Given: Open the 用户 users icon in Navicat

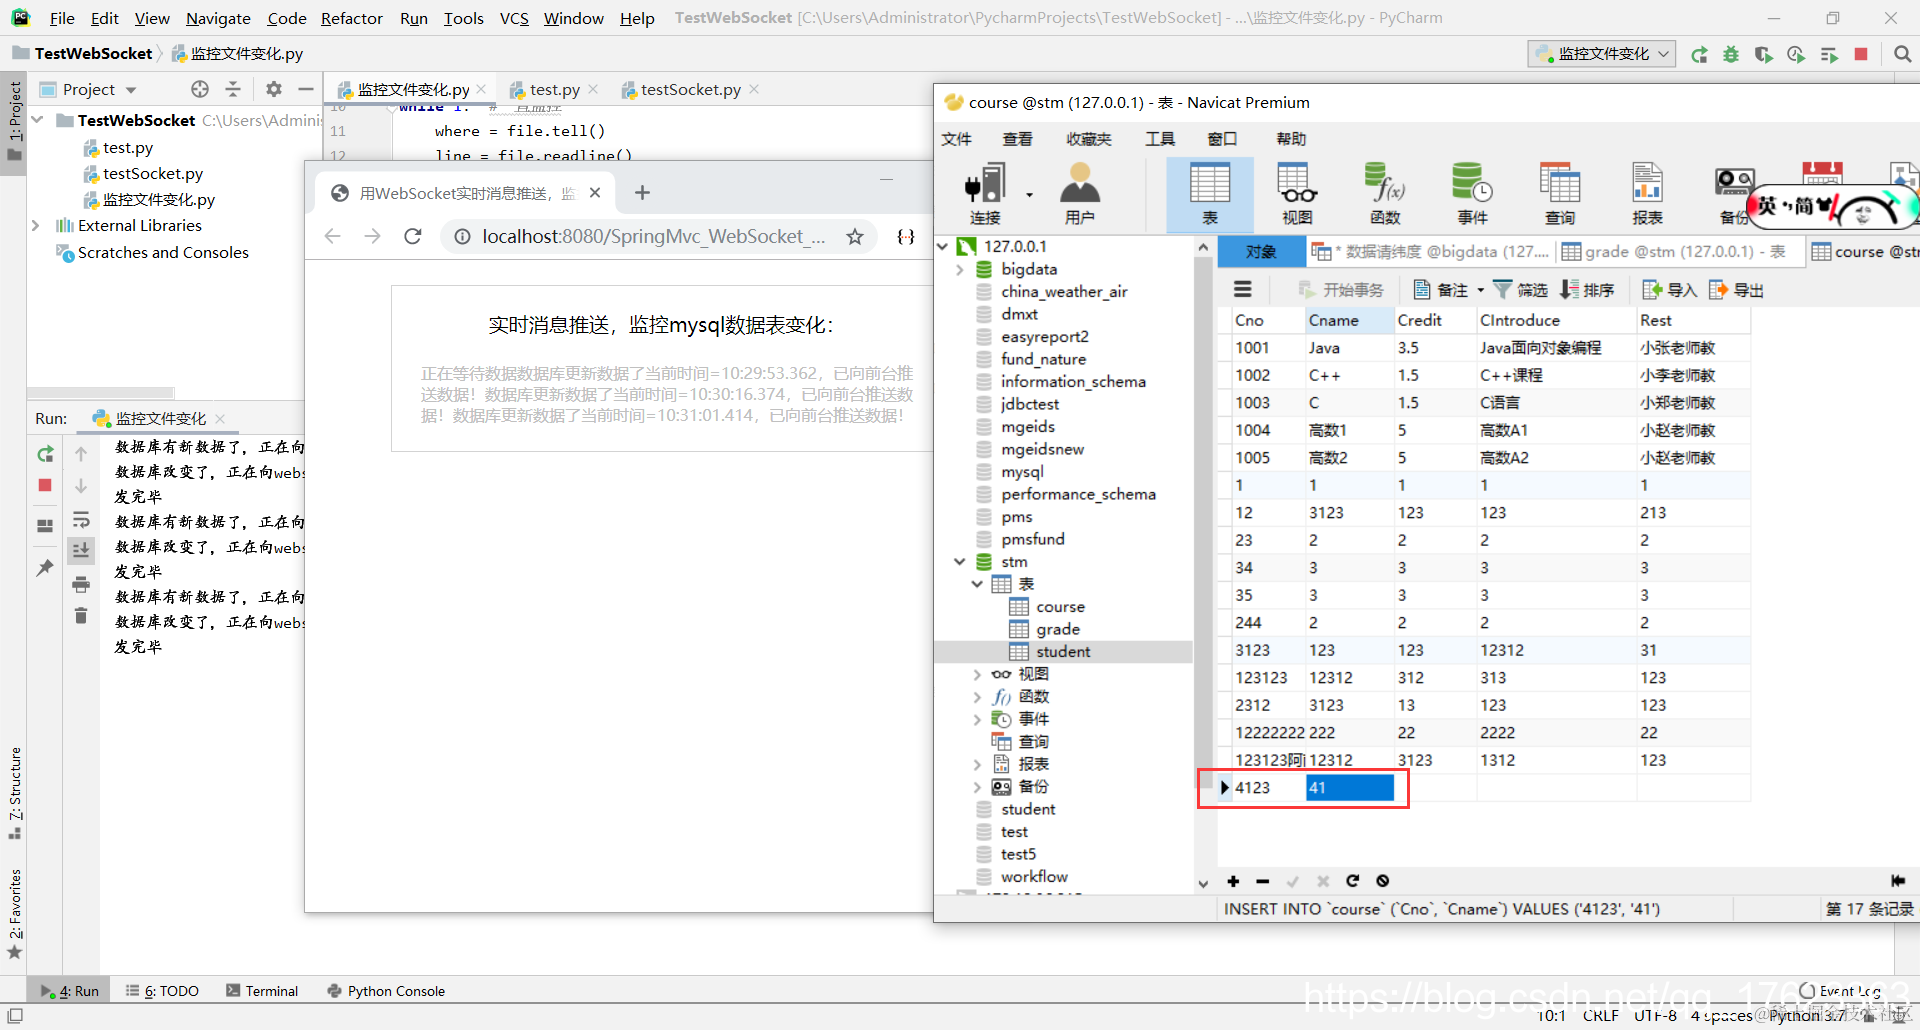Looking at the screenshot, I should 1079,194.
